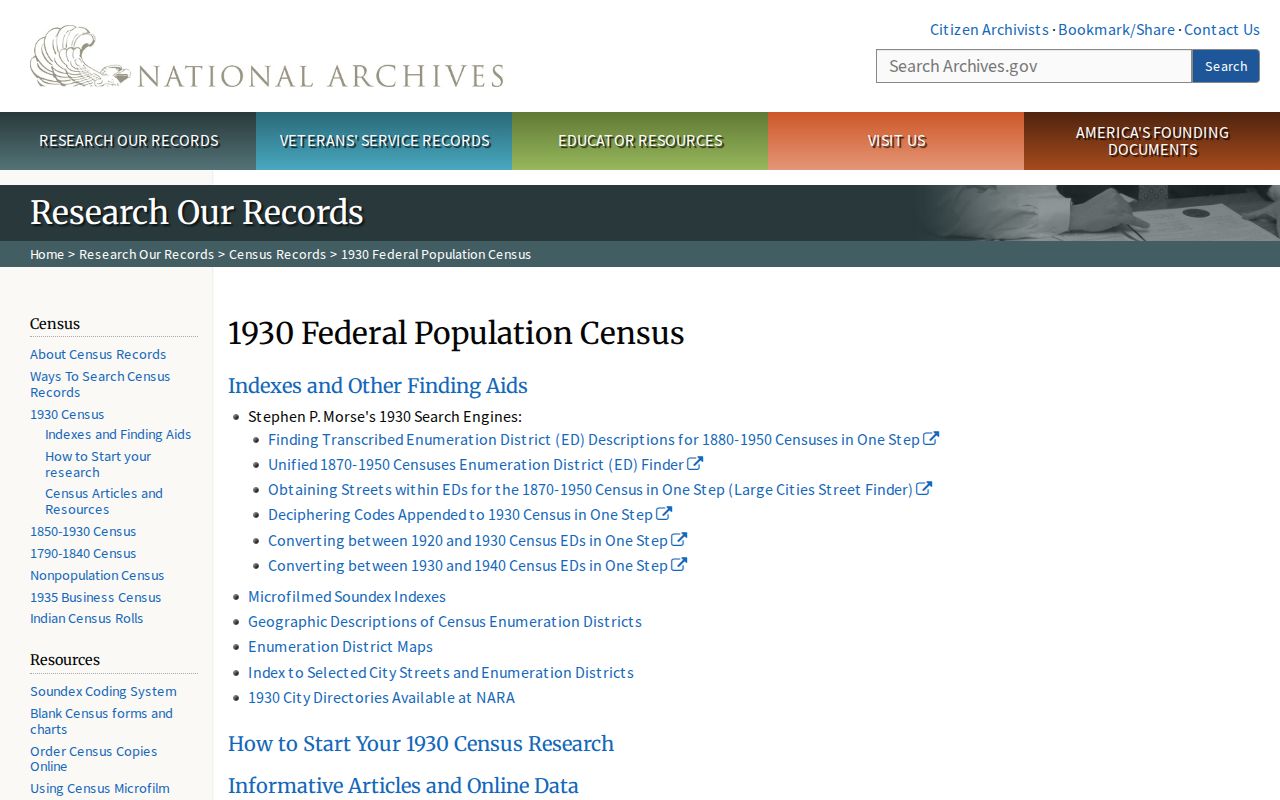The image size is (1280, 800).
Task: Go to Home in breadcrumb
Action: coord(47,254)
